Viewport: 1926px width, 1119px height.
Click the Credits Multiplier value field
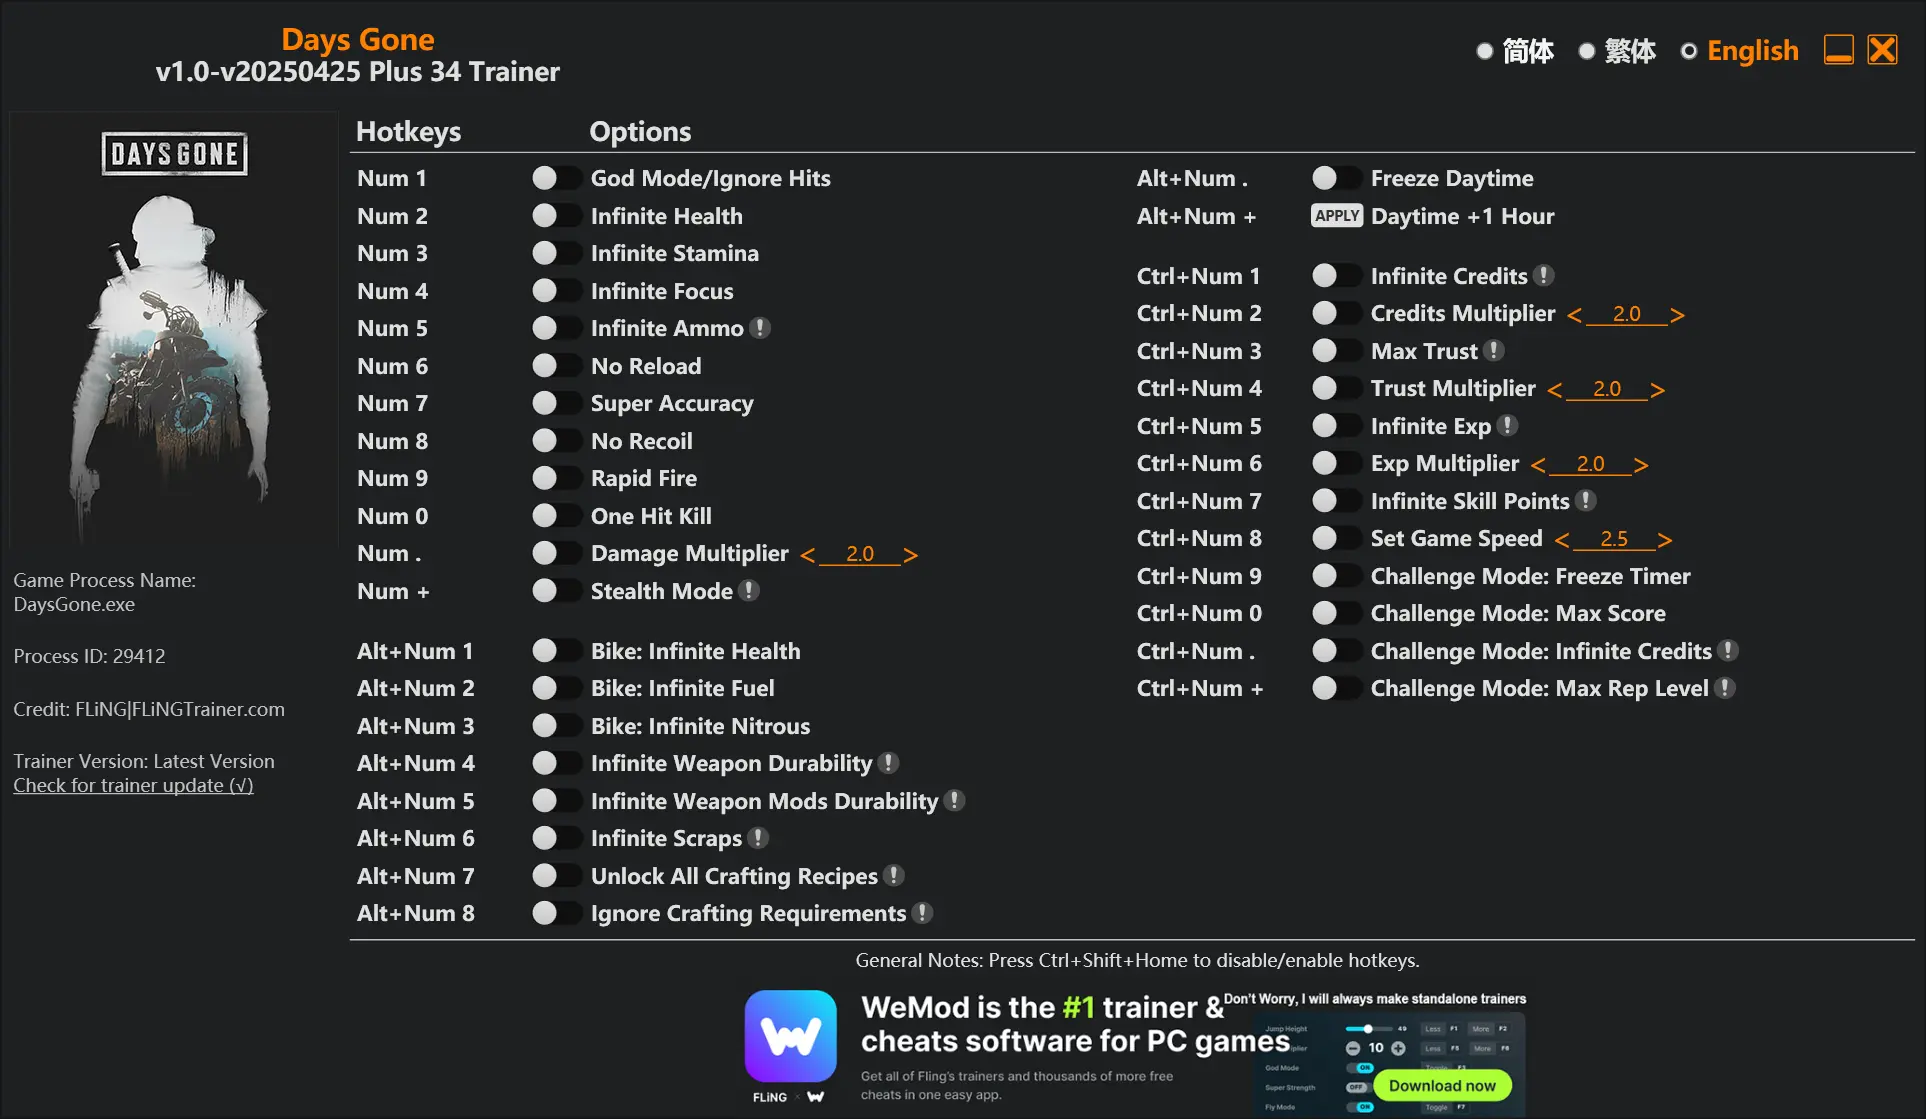pos(1627,314)
